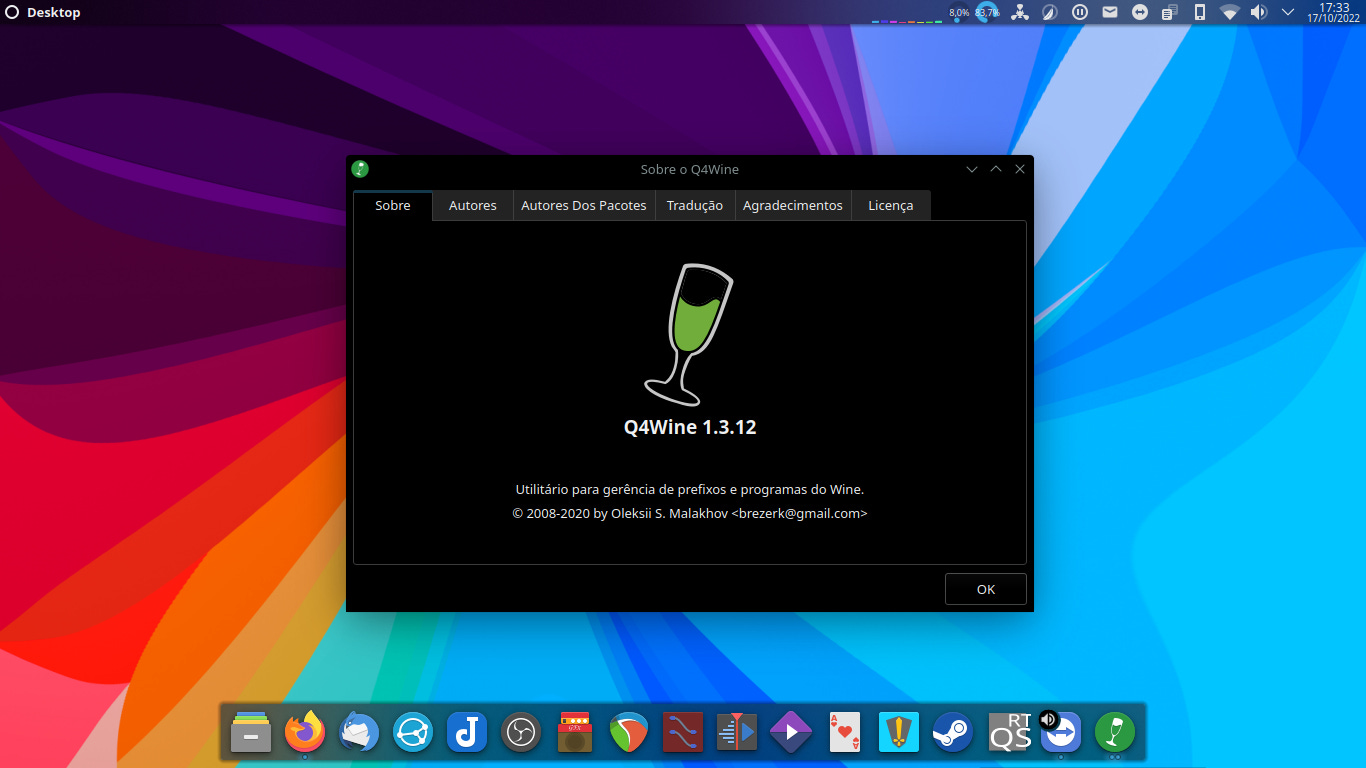Open the fan-shaped tray icon
The height and width of the screenshot is (768, 1366).
click(1019, 13)
